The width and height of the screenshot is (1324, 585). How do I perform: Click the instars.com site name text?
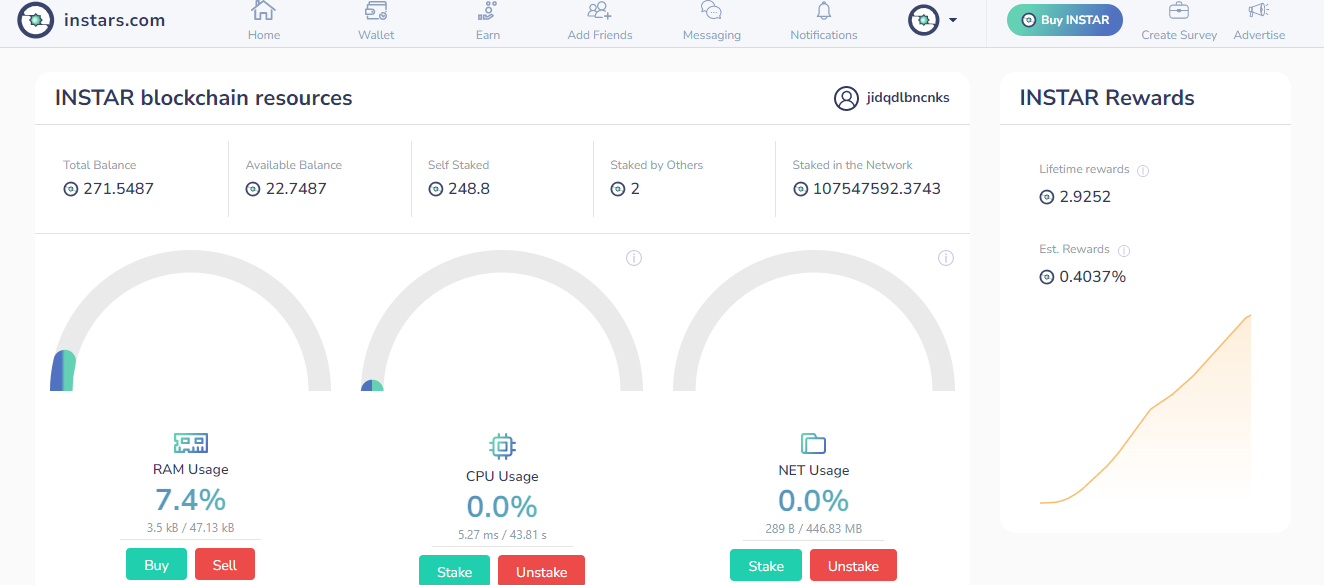pos(114,20)
